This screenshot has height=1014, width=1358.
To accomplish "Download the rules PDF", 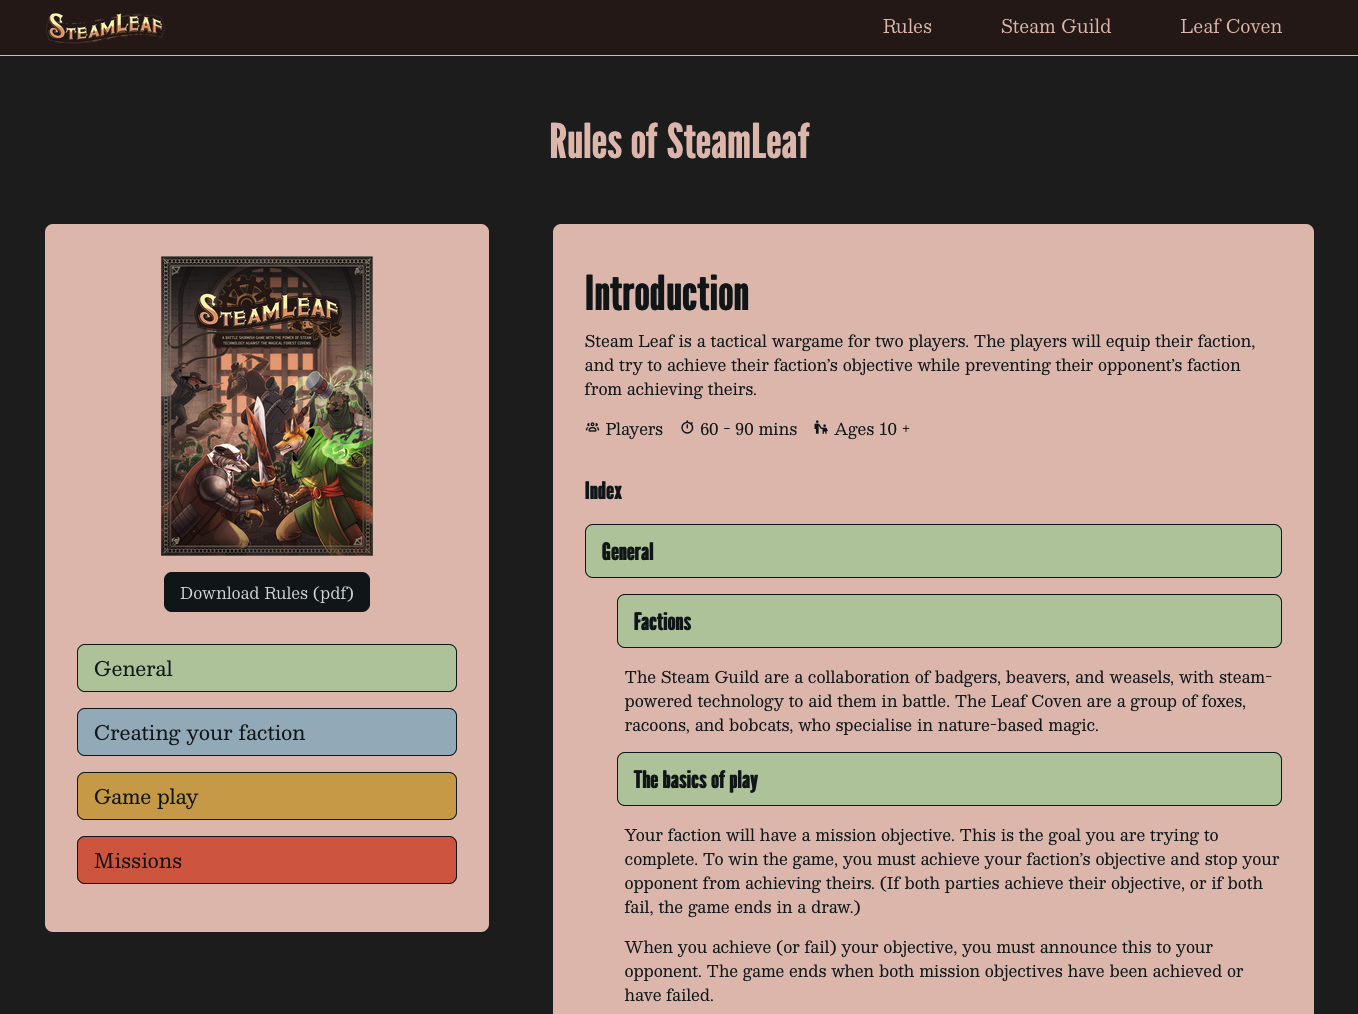I will click(267, 592).
